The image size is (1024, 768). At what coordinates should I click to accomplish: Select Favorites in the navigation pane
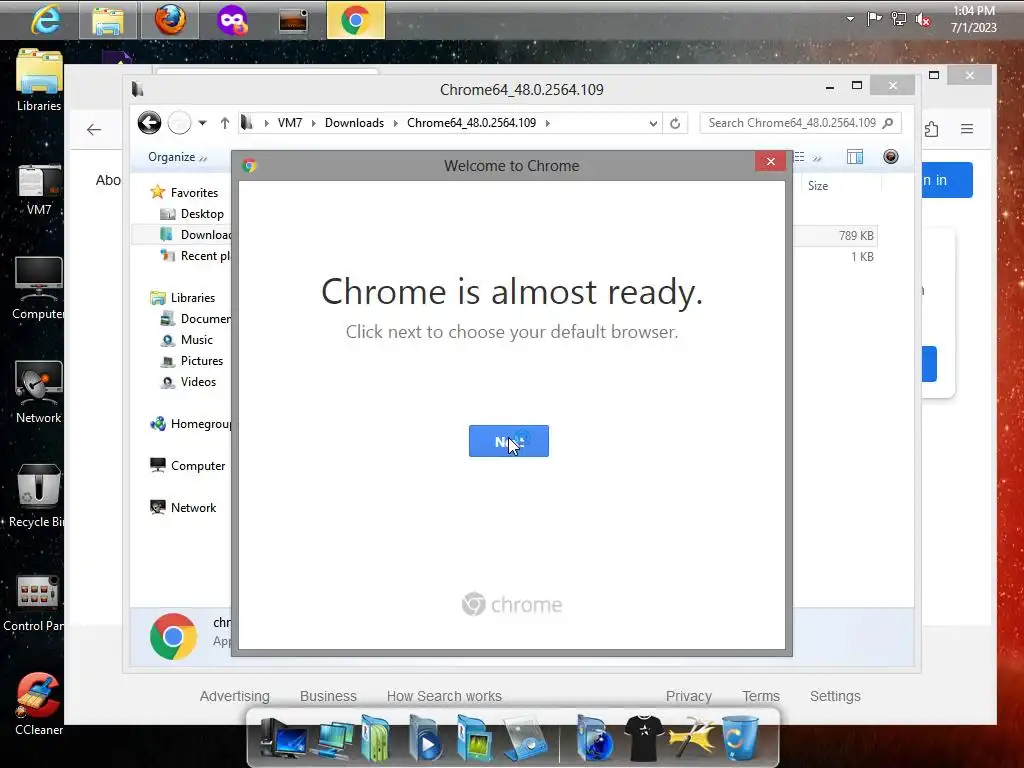[x=194, y=193]
